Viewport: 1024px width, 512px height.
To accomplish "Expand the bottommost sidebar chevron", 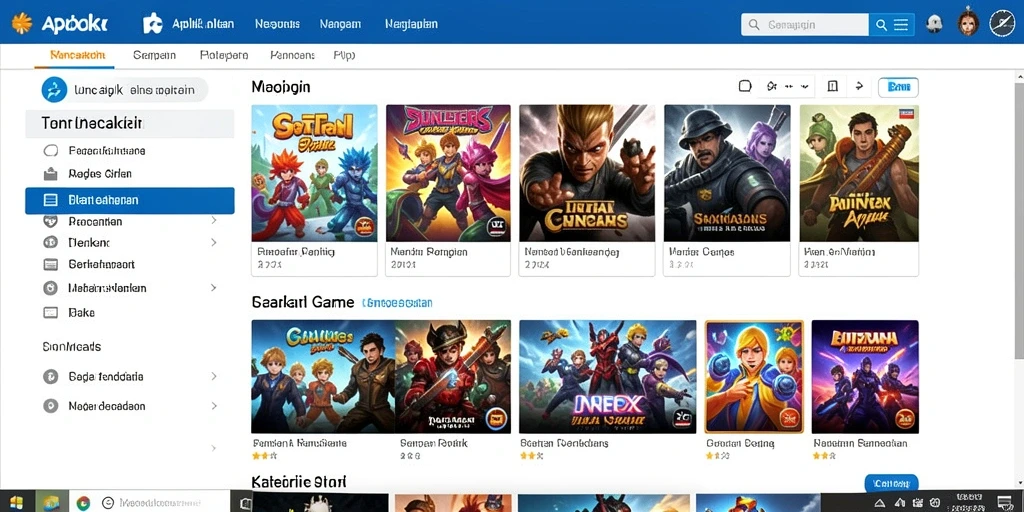I will 214,448.
